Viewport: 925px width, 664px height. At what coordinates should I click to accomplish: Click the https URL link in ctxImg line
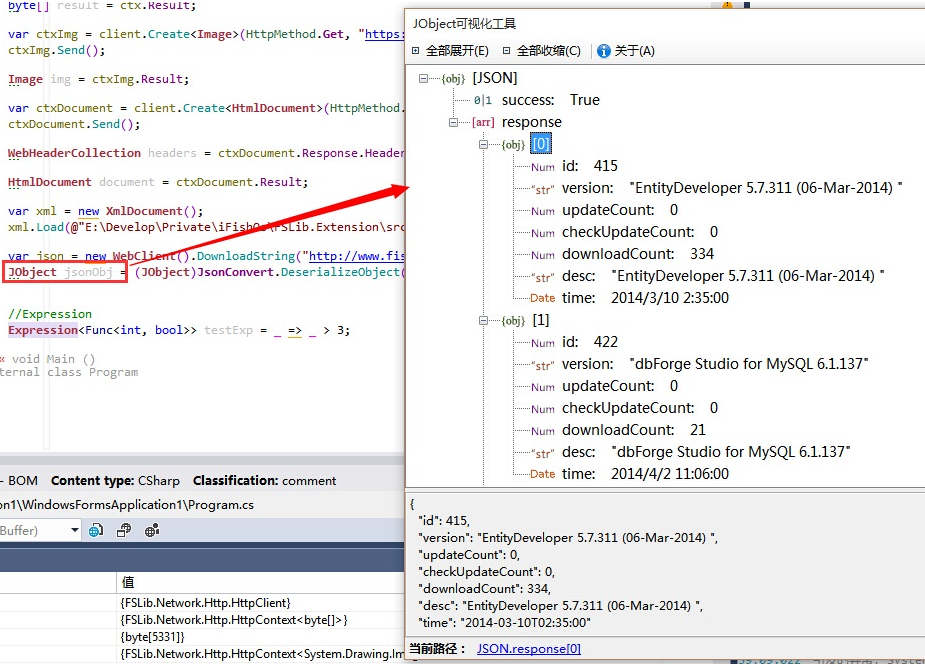tap(385, 34)
